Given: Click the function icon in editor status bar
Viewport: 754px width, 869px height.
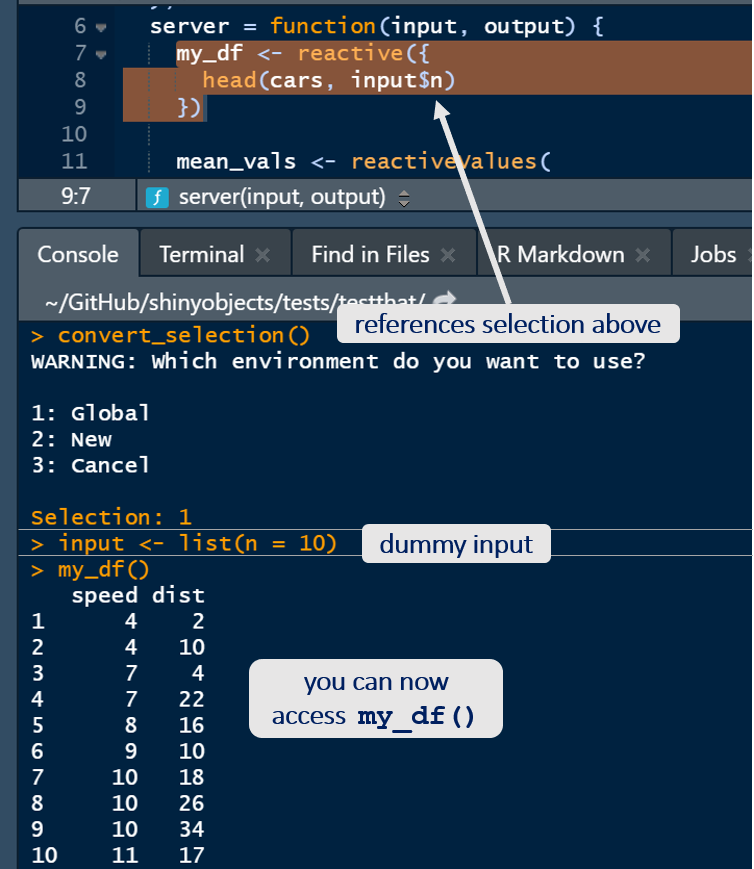Looking at the screenshot, I should point(157,197).
